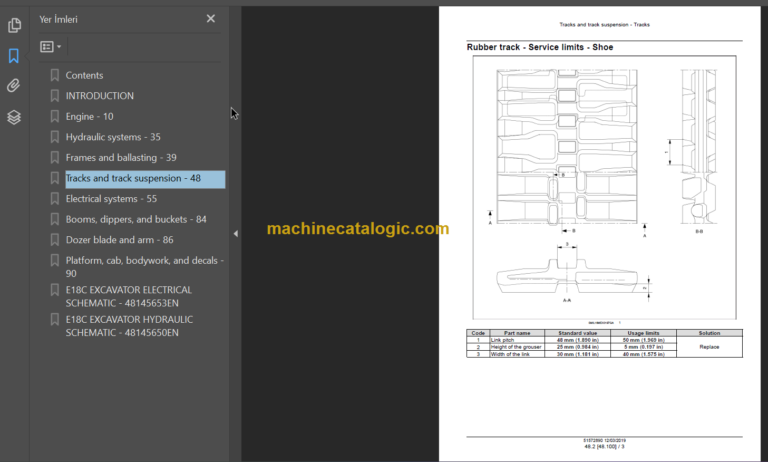768x462 pixels.
Task: Select Tracks and track suspension - 48
Action: [x=145, y=179]
